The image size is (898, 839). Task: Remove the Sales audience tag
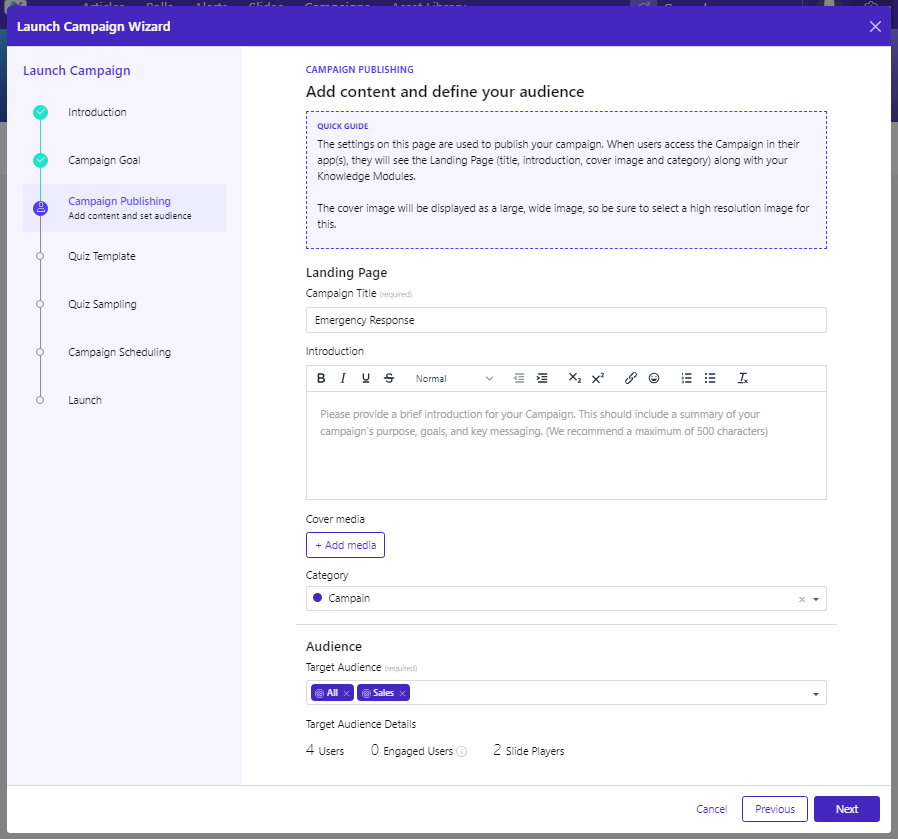403,693
